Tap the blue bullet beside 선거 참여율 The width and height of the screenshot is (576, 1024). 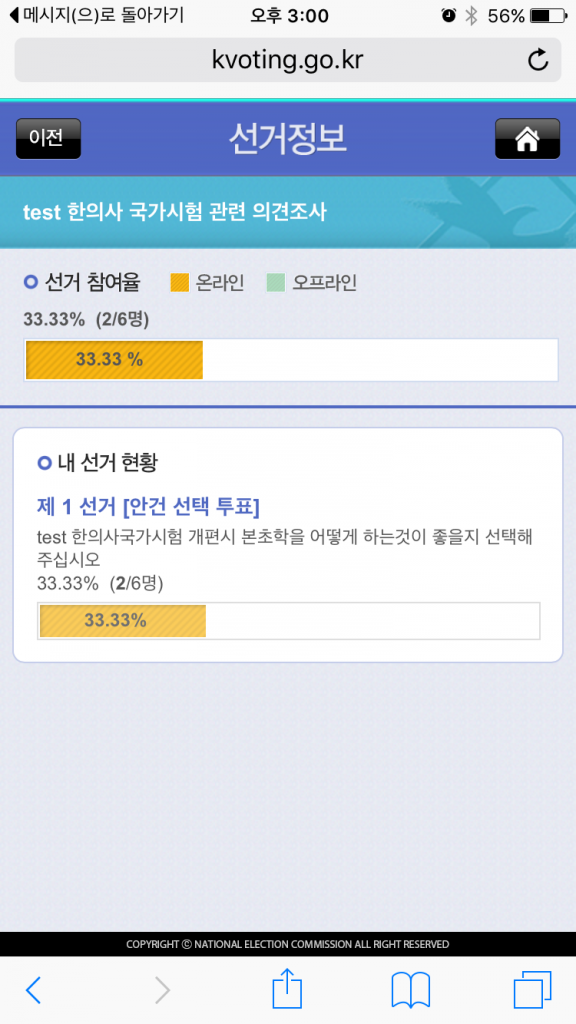[31, 283]
